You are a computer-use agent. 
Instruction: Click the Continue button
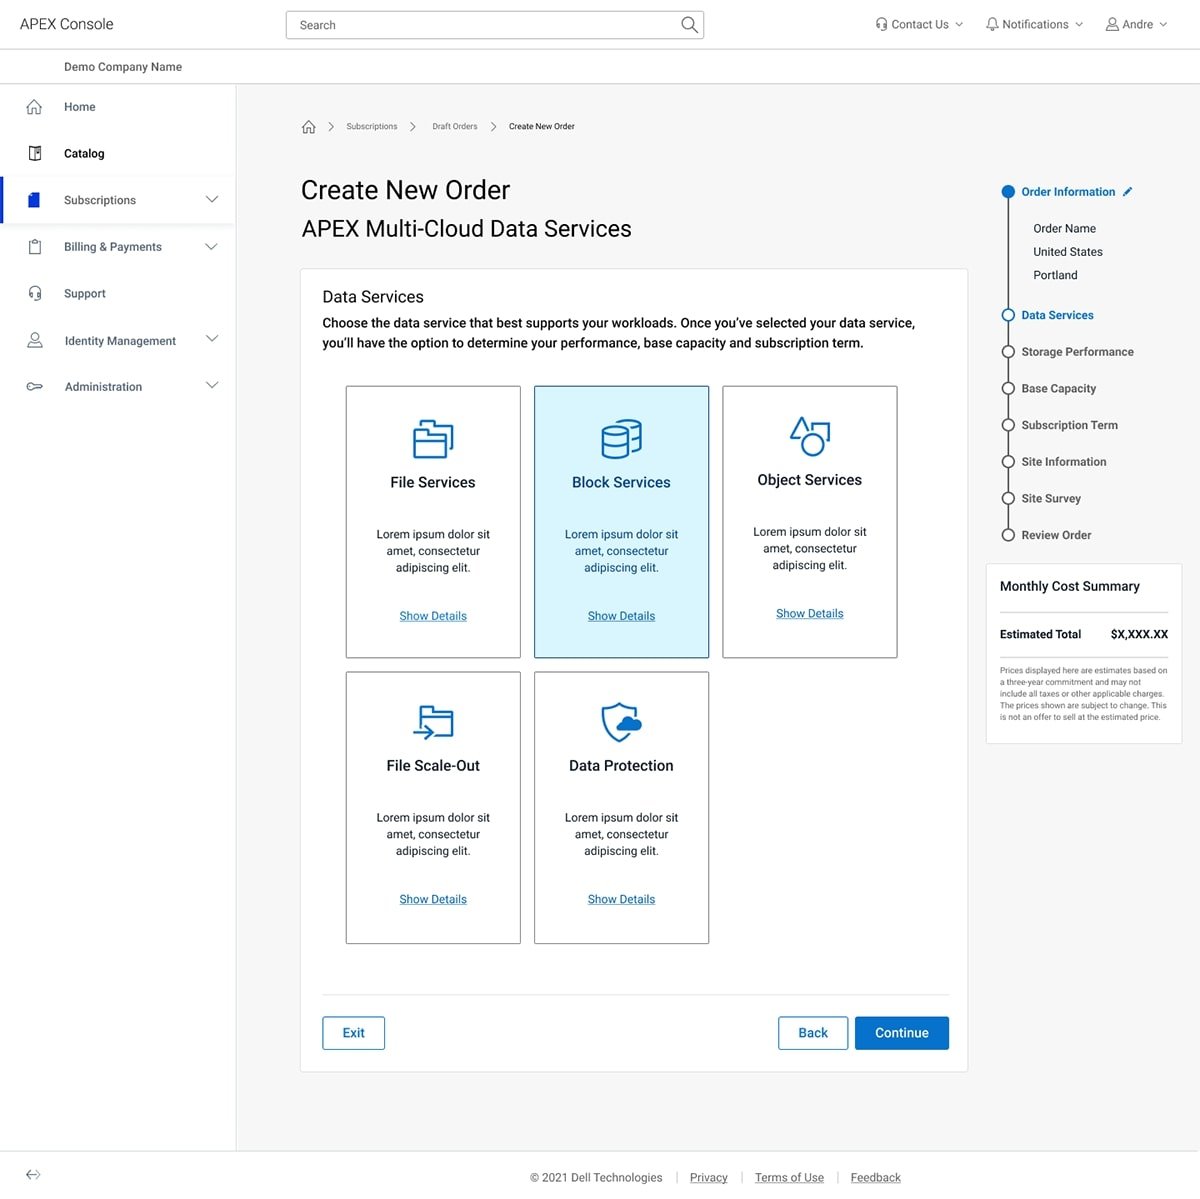pyautogui.click(x=901, y=1032)
